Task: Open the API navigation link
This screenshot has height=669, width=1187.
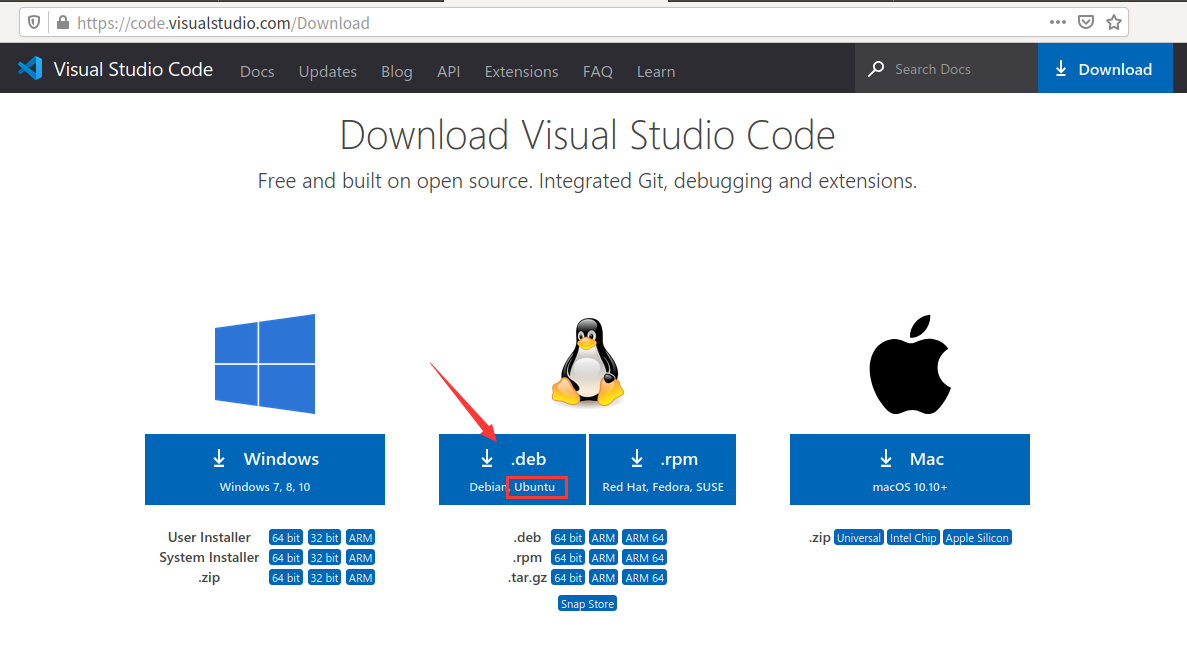Action: click(448, 71)
